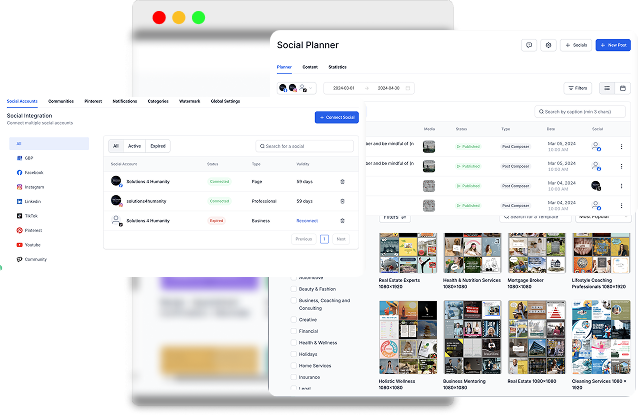Click the Search for a social field
The image size is (638, 415).
click(304, 146)
